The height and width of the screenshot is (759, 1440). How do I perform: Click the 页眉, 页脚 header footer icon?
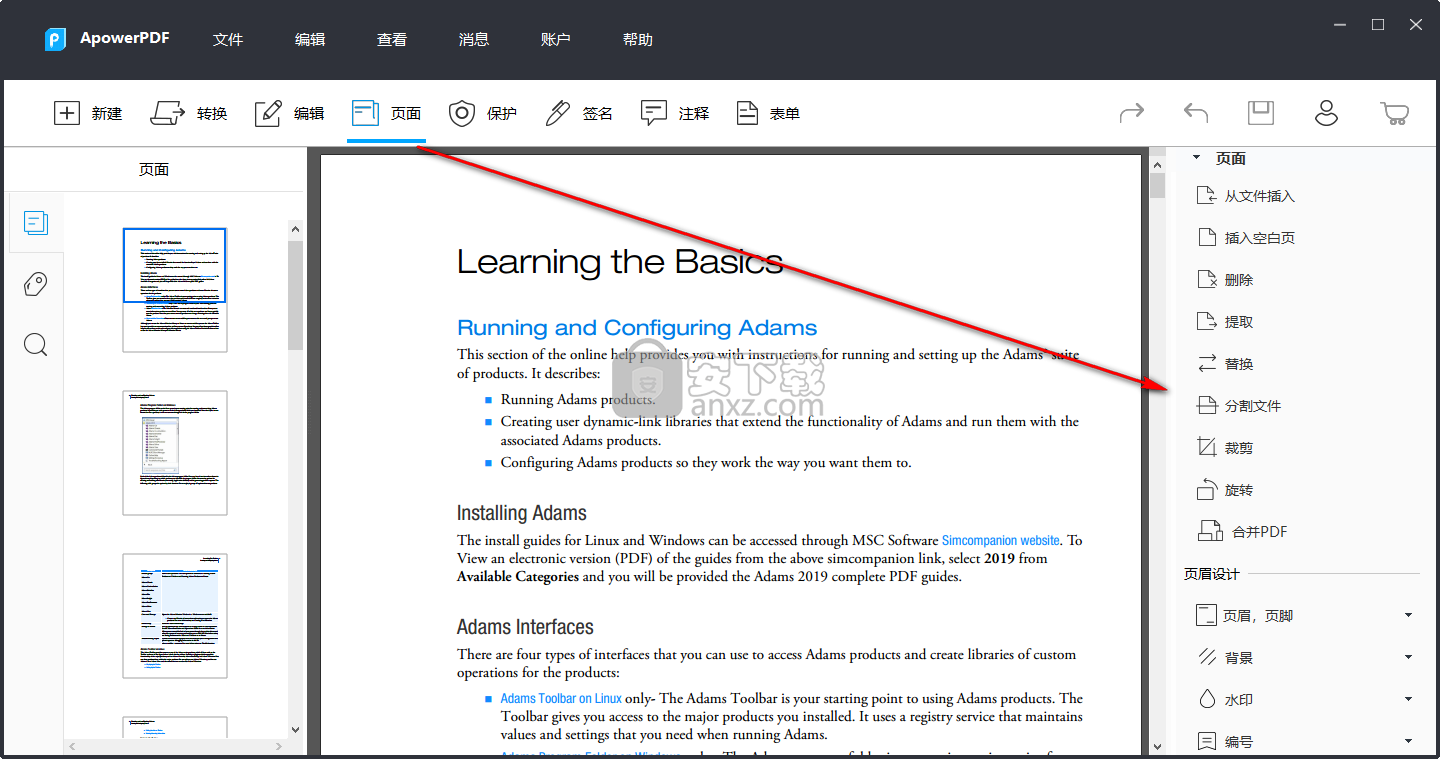point(1207,616)
